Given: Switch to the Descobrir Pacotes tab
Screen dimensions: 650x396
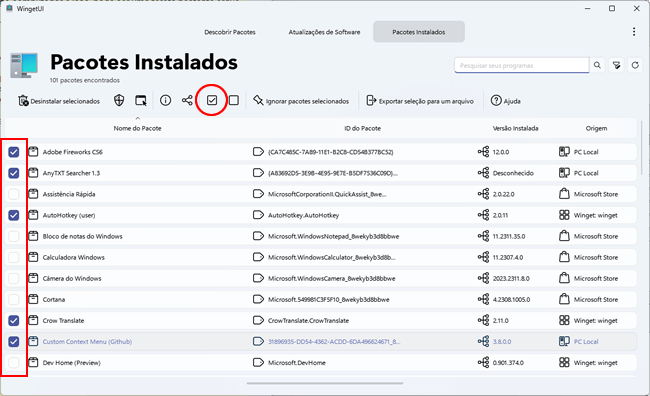Looking at the screenshot, I should 230,32.
